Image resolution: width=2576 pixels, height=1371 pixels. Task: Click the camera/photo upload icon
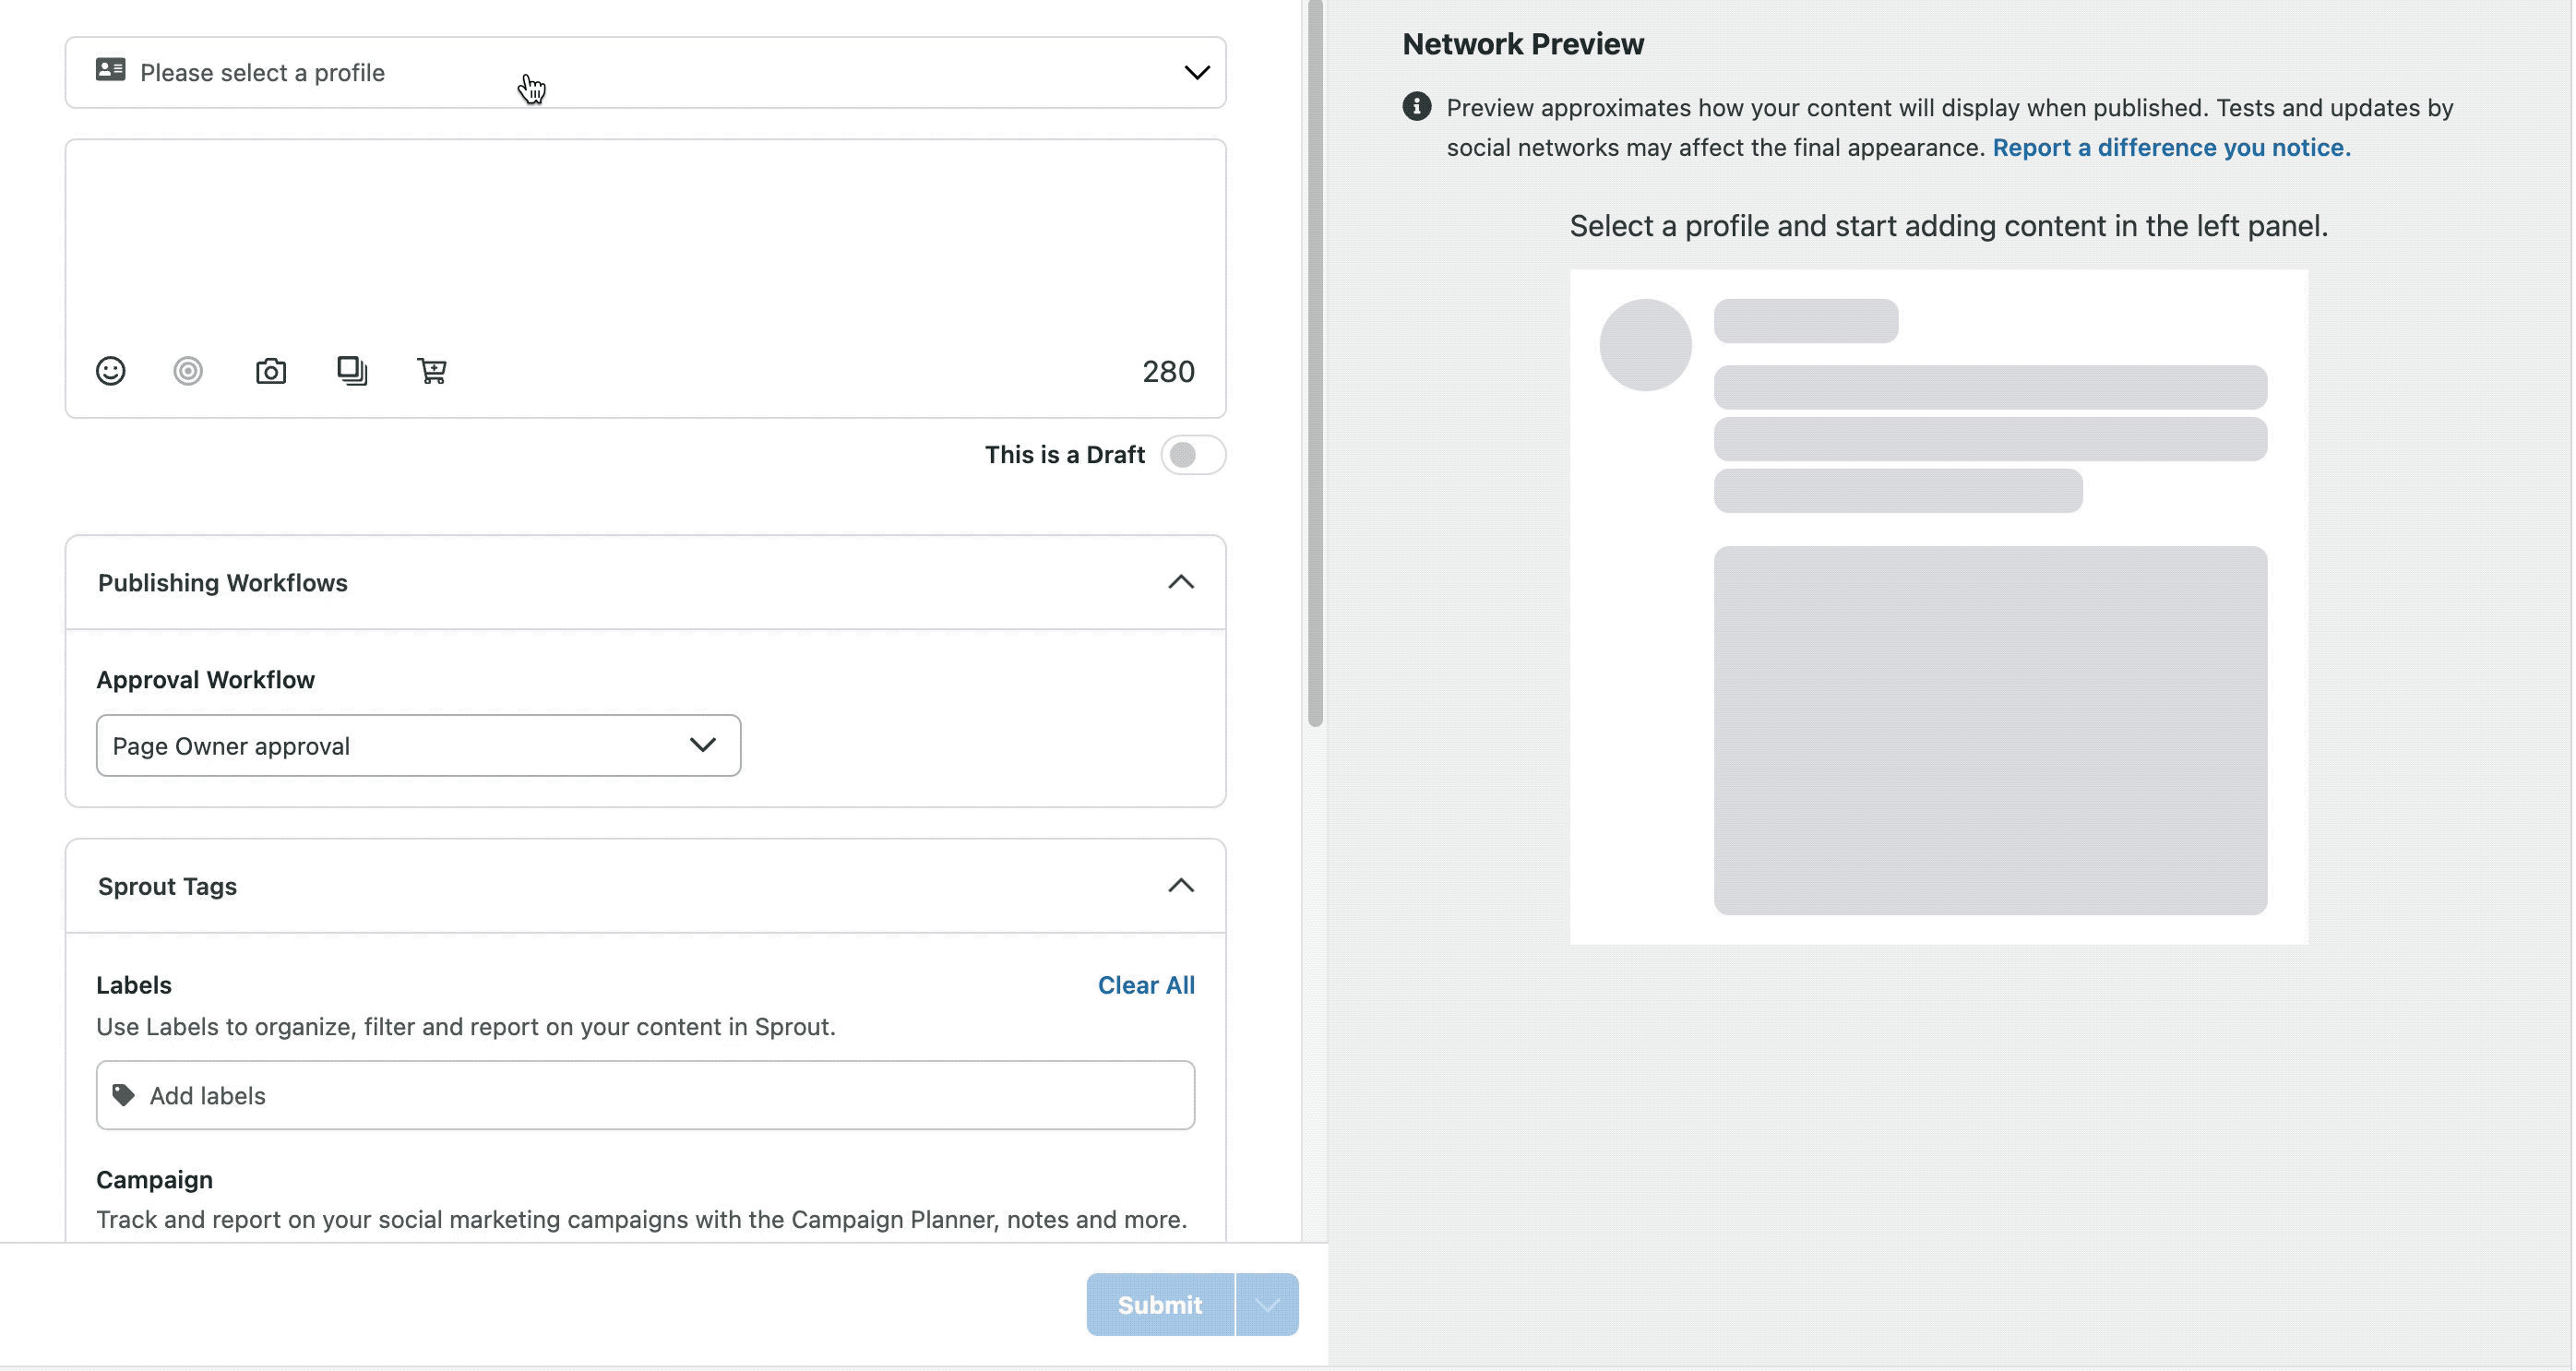coord(269,371)
